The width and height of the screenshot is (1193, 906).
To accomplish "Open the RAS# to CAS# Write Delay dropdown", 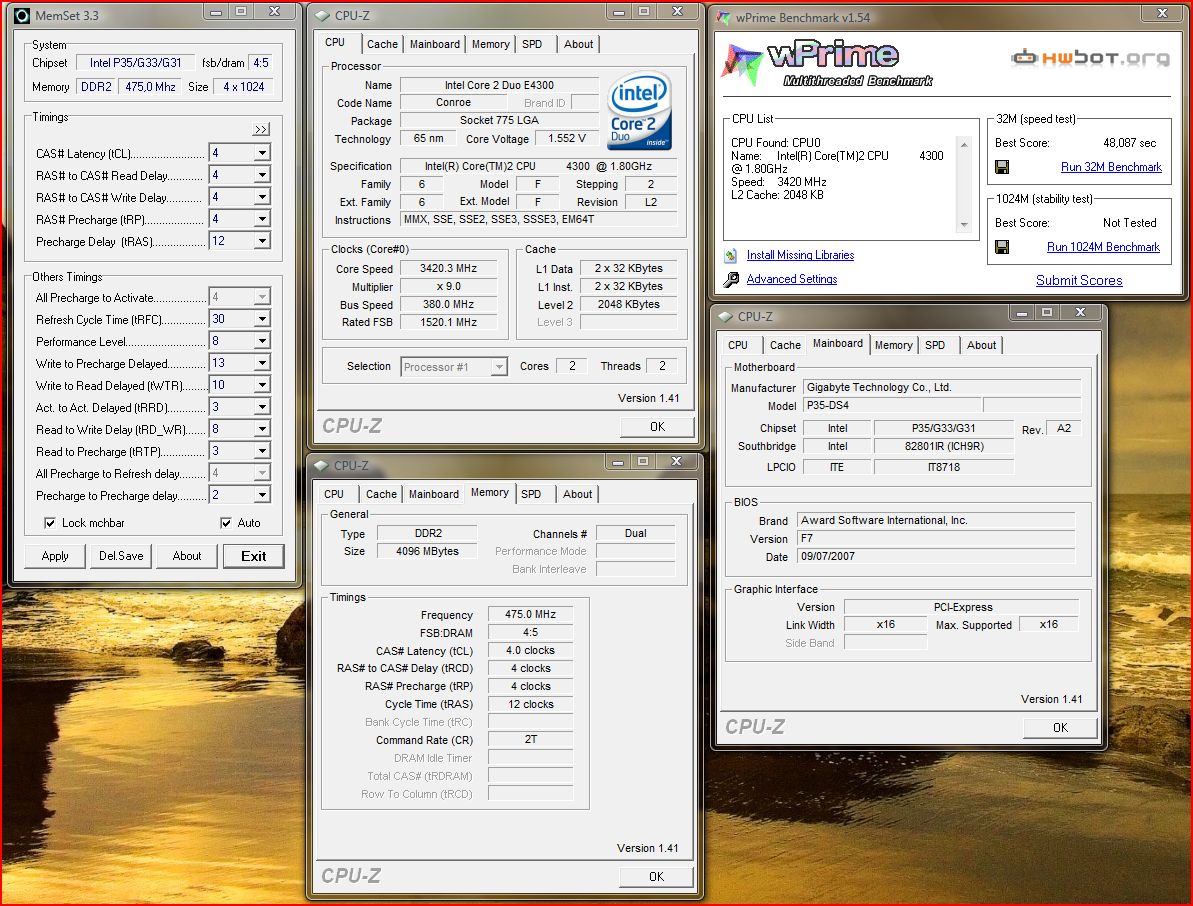I will pos(262,197).
